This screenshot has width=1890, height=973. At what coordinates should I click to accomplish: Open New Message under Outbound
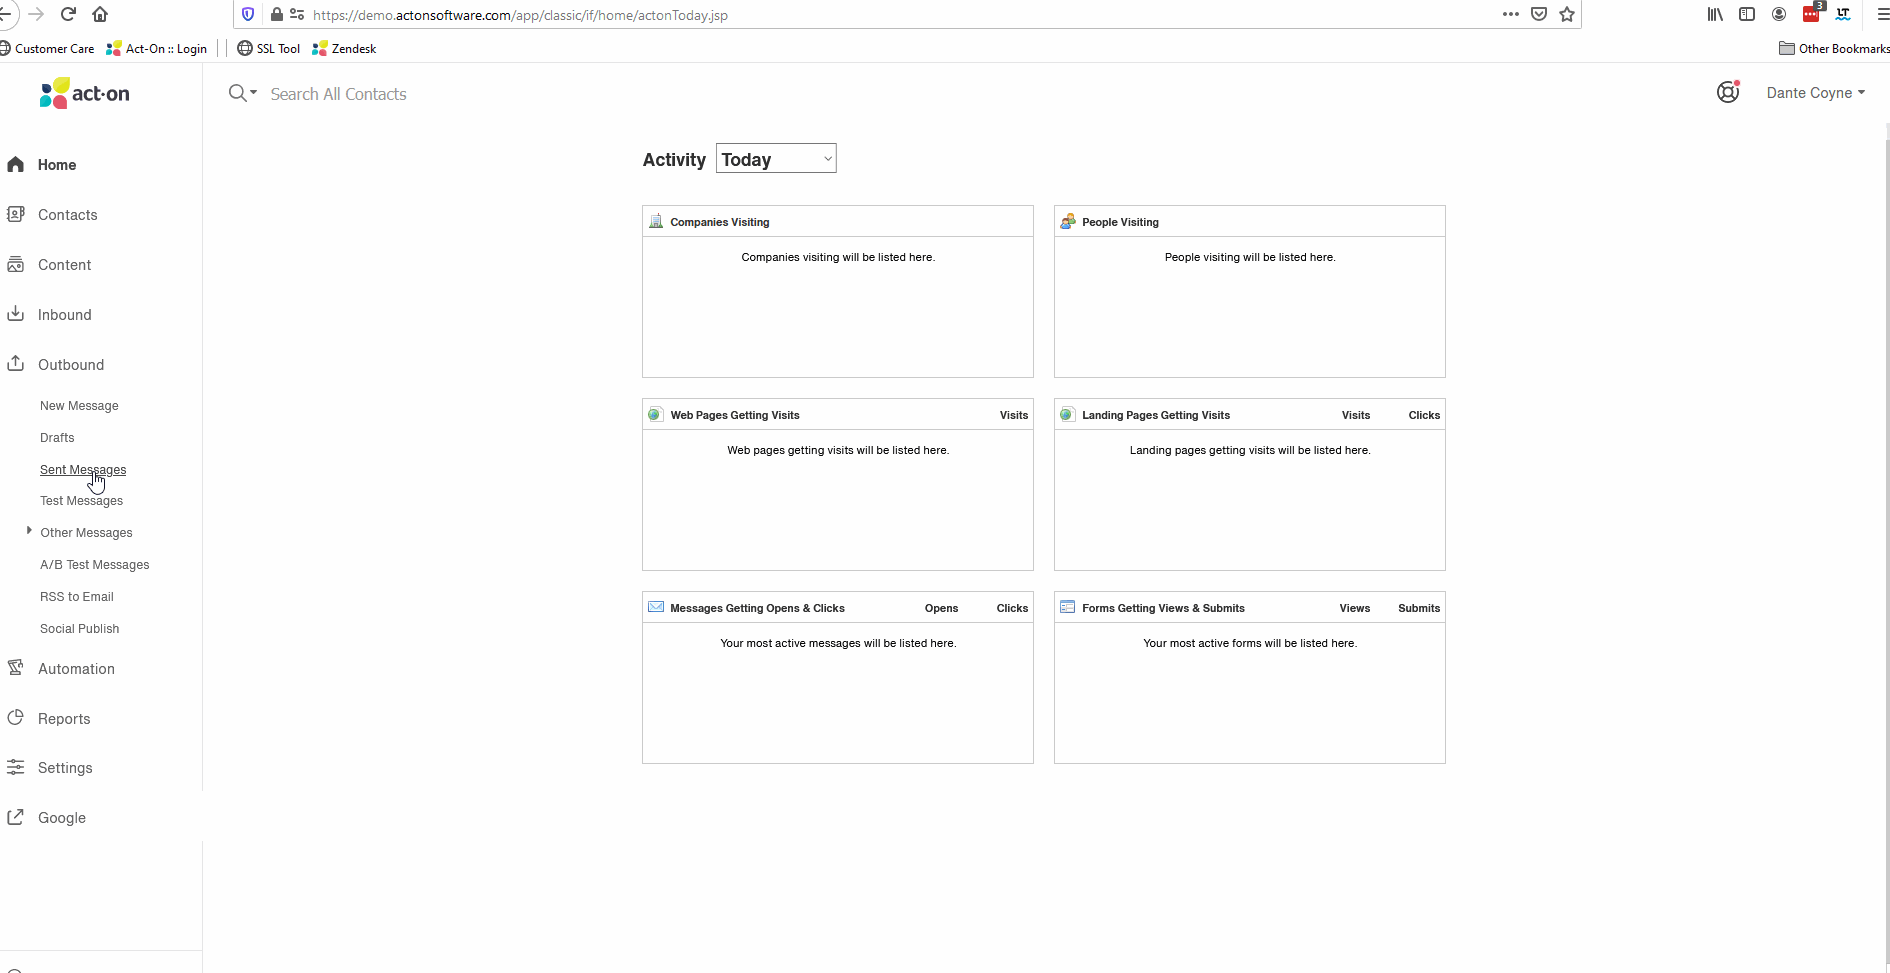[79, 406]
